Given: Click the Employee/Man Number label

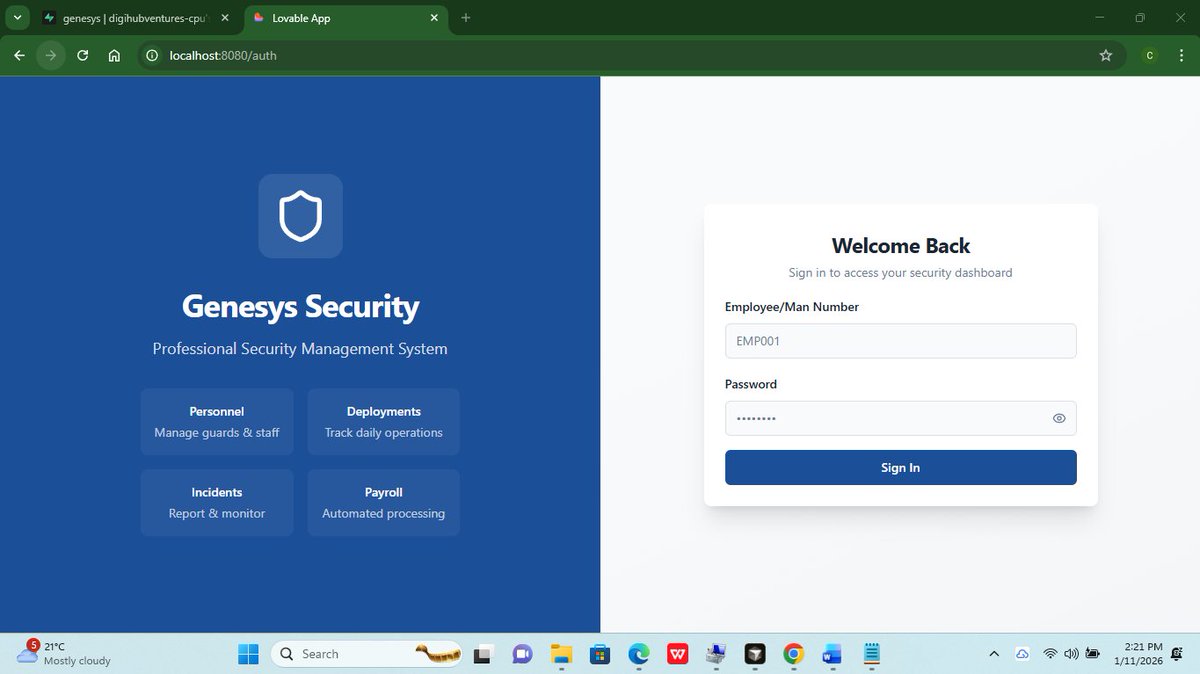Looking at the screenshot, I should [x=792, y=307].
